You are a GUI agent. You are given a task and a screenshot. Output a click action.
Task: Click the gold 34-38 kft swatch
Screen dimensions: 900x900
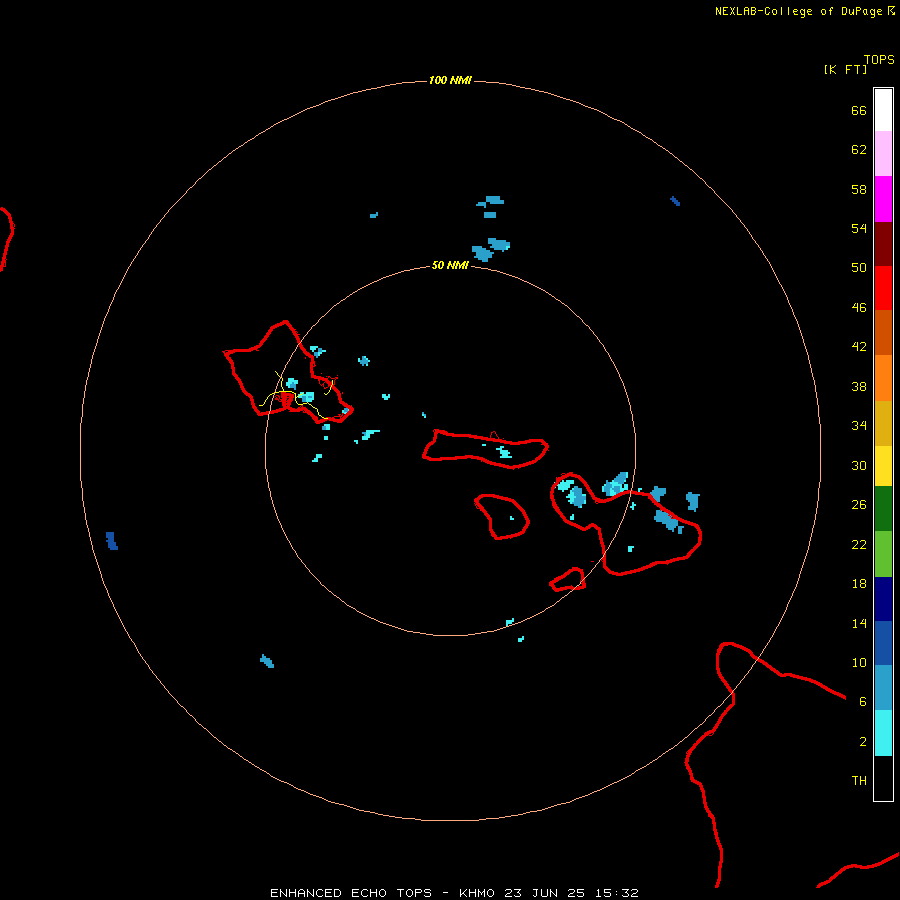tap(883, 423)
